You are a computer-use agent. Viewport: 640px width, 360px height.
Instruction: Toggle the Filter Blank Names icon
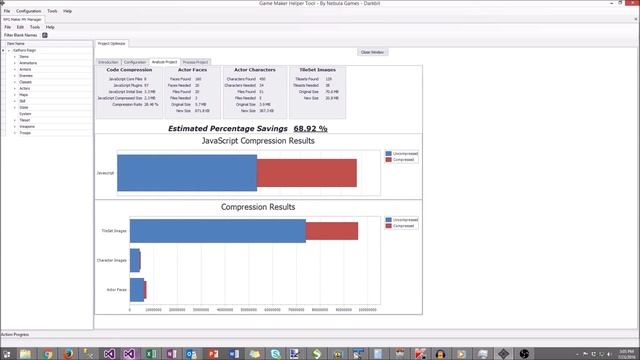click(45, 35)
